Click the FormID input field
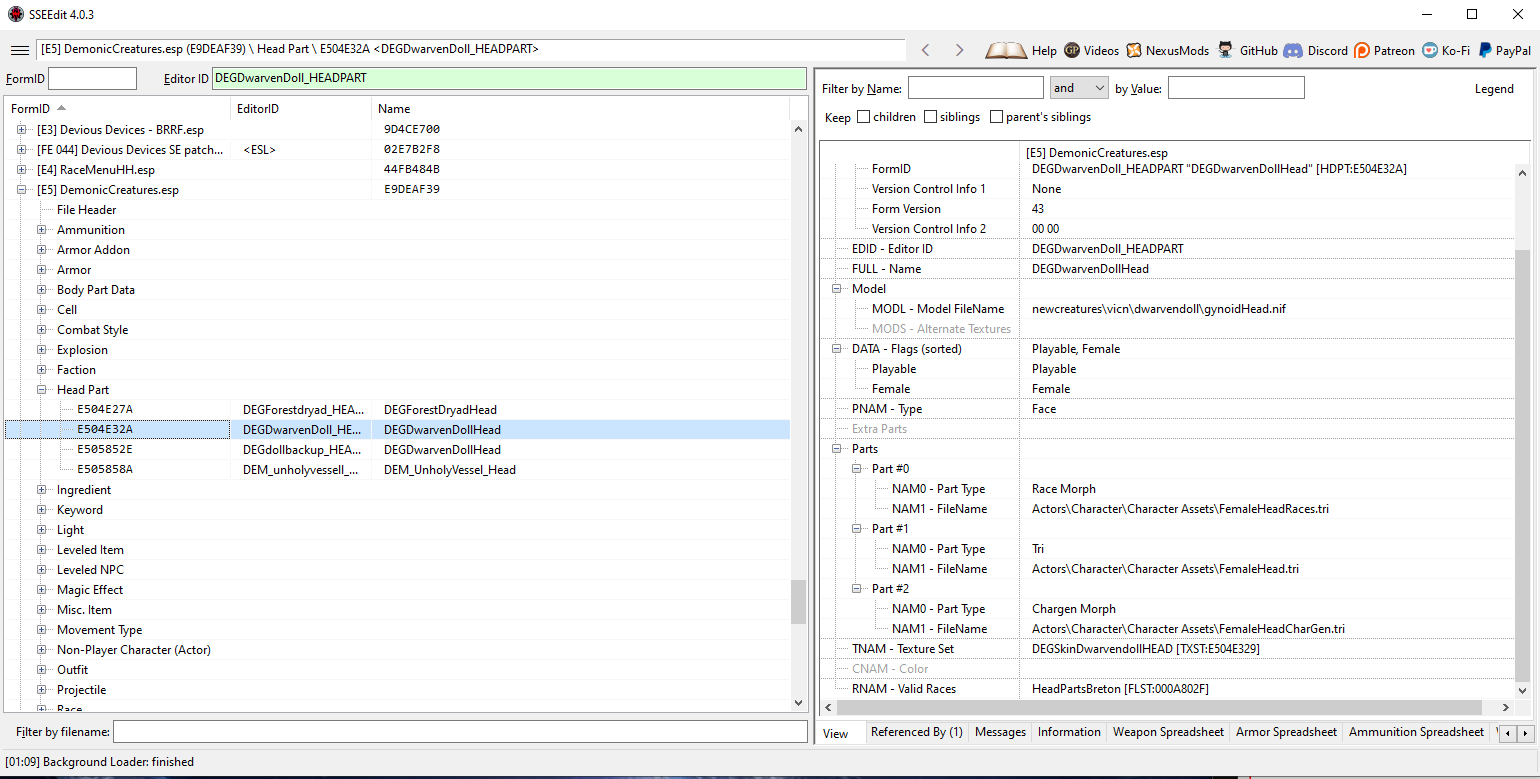 pos(92,78)
